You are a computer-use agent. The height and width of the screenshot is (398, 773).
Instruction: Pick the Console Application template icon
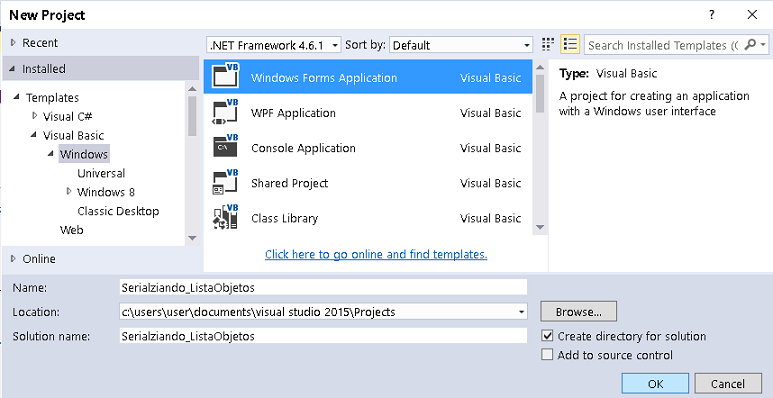225,147
